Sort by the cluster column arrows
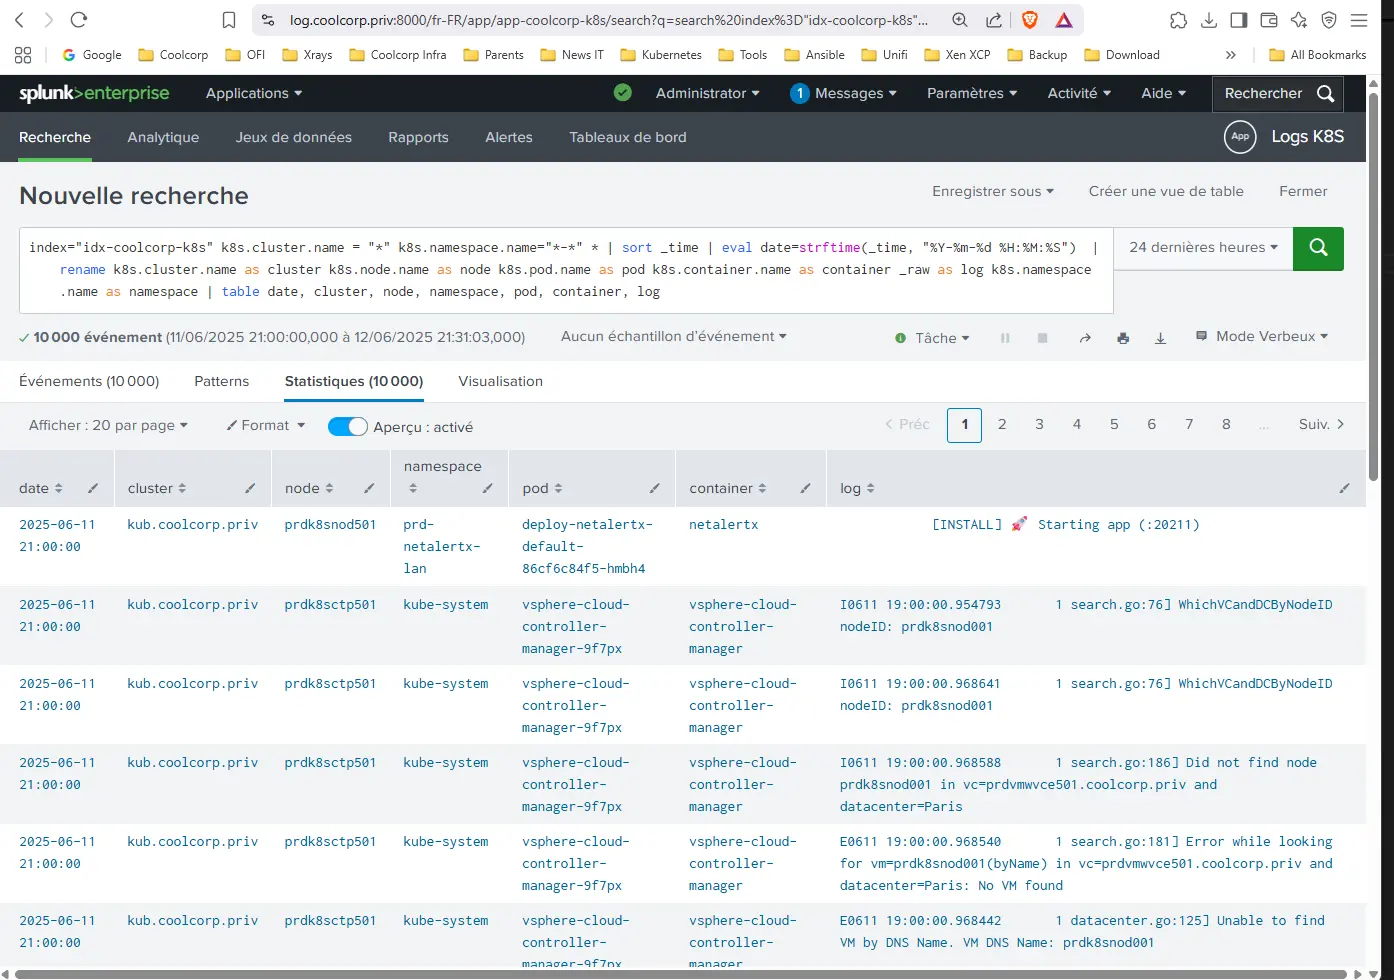This screenshot has height=980, width=1394. tap(182, 488)
